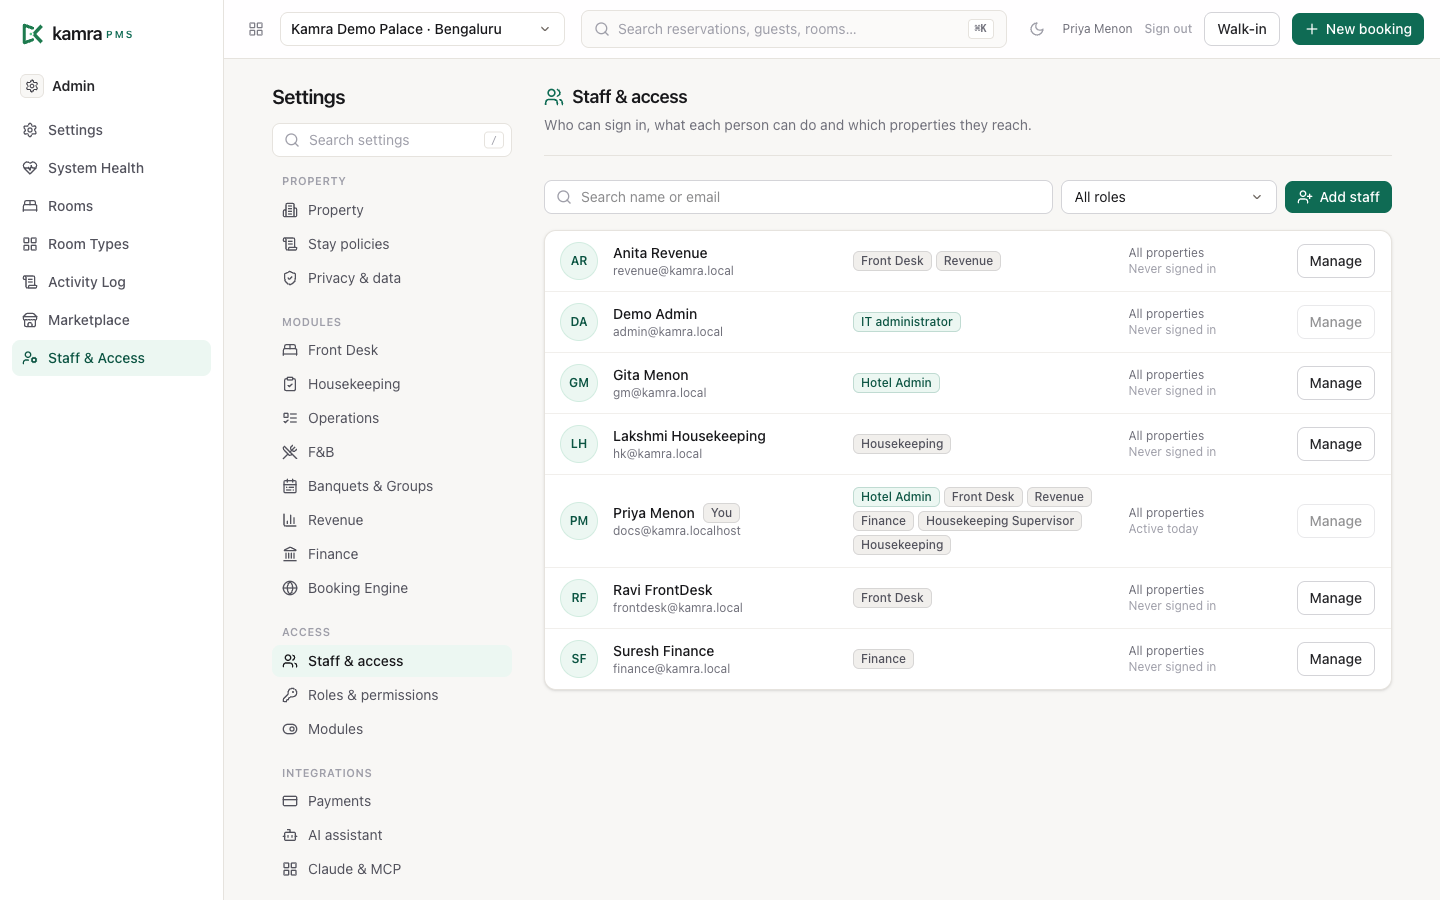This screenshot has width=1440, height=900.
Task: Click the Sign out link
Action: click(x=1168, y=29)
